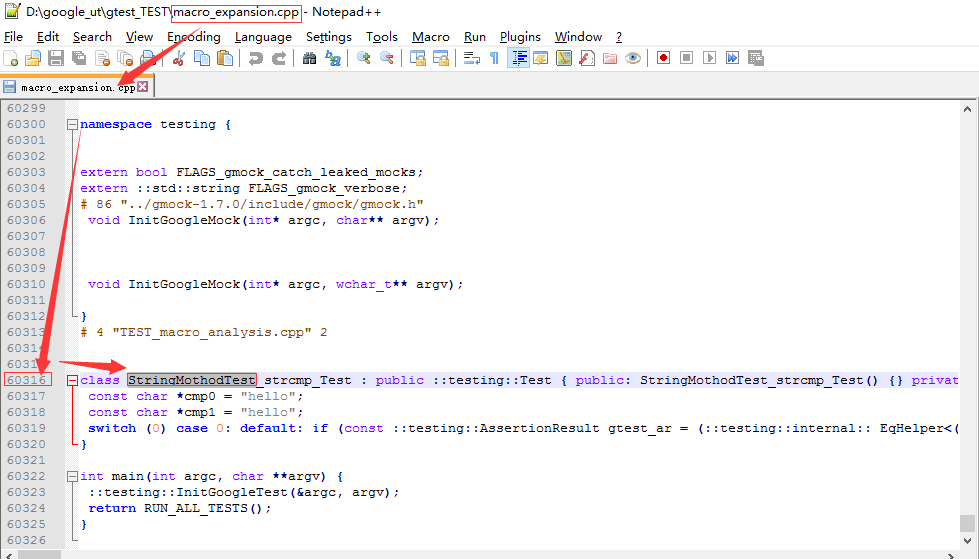Open the Plugins menu
The image size is (979, 559).
(x=520, y=37)
